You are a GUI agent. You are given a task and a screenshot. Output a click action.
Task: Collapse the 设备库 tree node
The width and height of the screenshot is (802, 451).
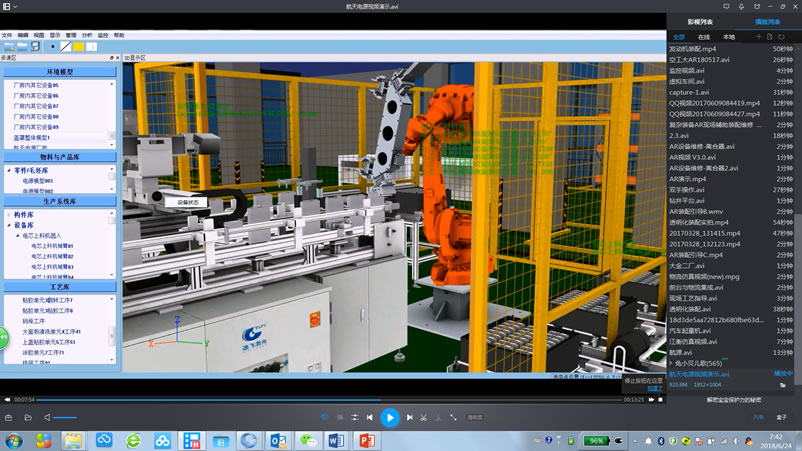[x=11, y=225]
